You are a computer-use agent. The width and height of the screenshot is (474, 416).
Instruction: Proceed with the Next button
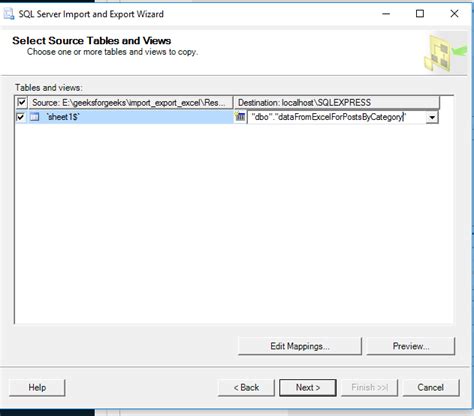[308, 388]
